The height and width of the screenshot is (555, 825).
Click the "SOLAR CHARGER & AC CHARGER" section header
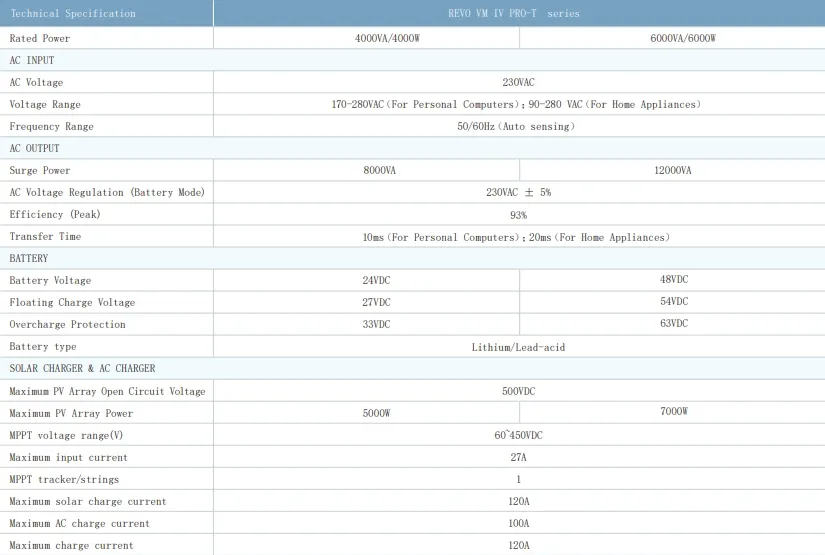point(82,369)
